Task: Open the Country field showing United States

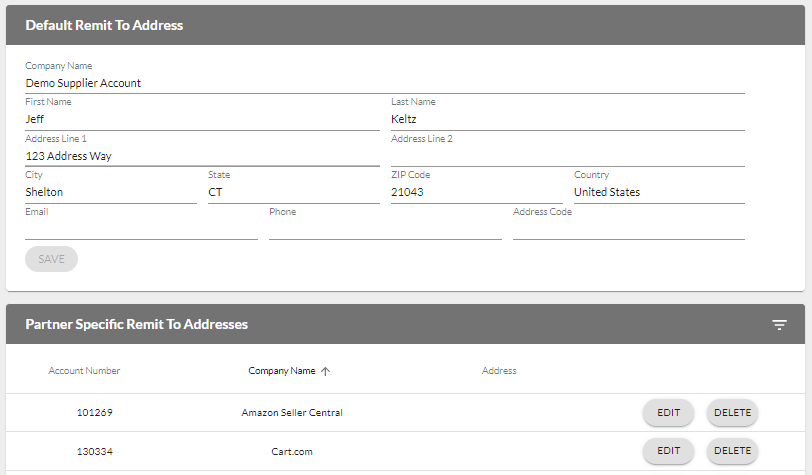Action: (x=658, y=192)
